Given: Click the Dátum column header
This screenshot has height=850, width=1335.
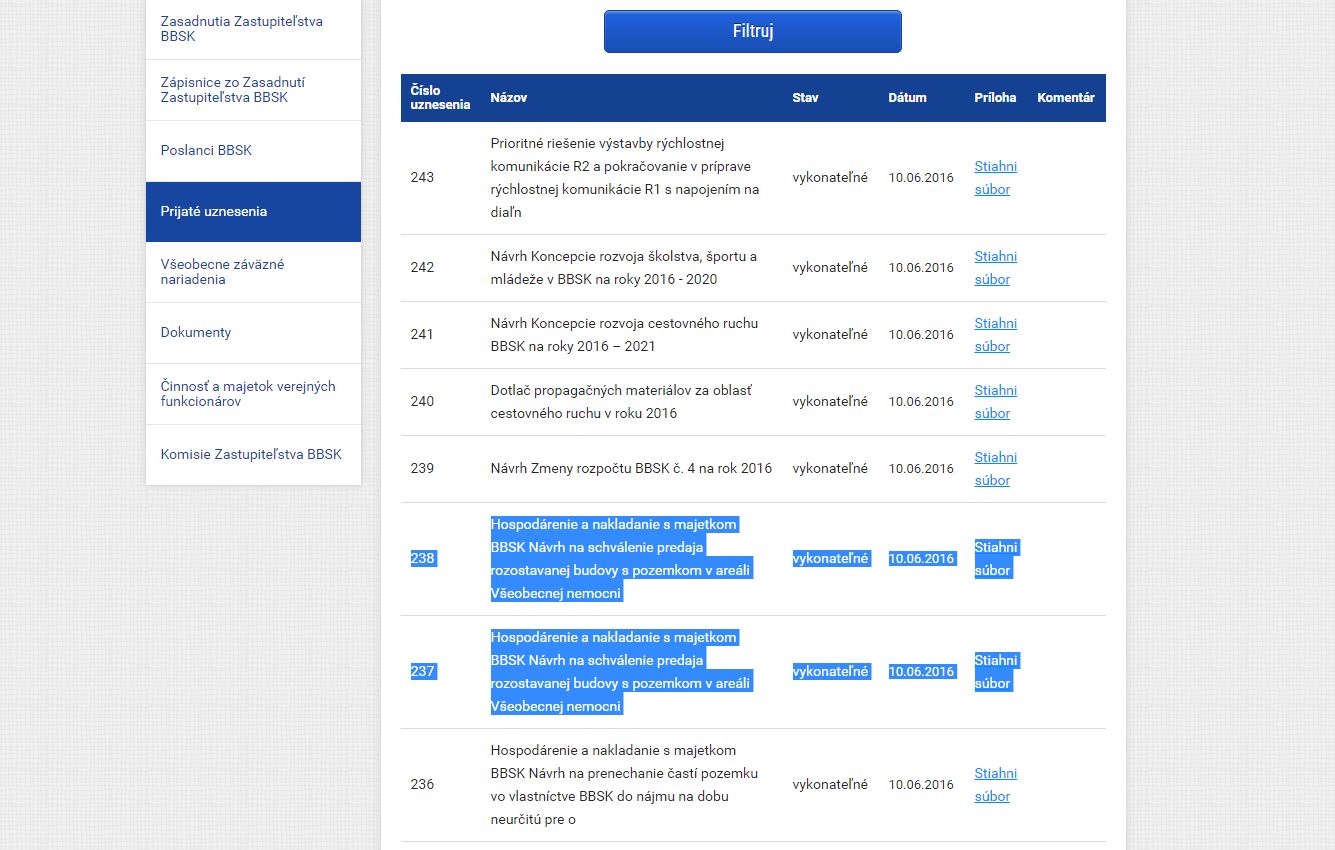Looking at the screenshot, I should 907,98.
